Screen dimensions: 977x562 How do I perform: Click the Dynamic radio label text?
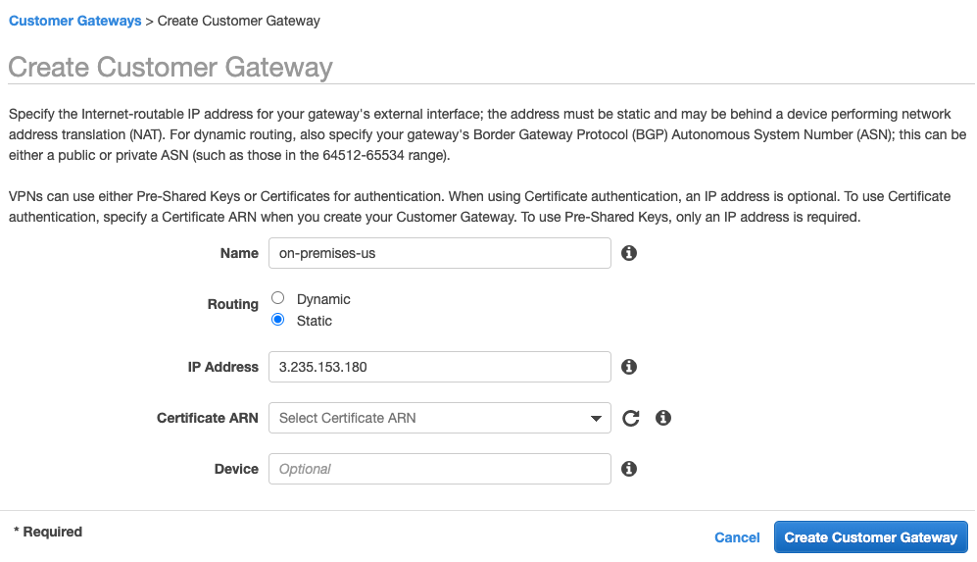point(323,299)
